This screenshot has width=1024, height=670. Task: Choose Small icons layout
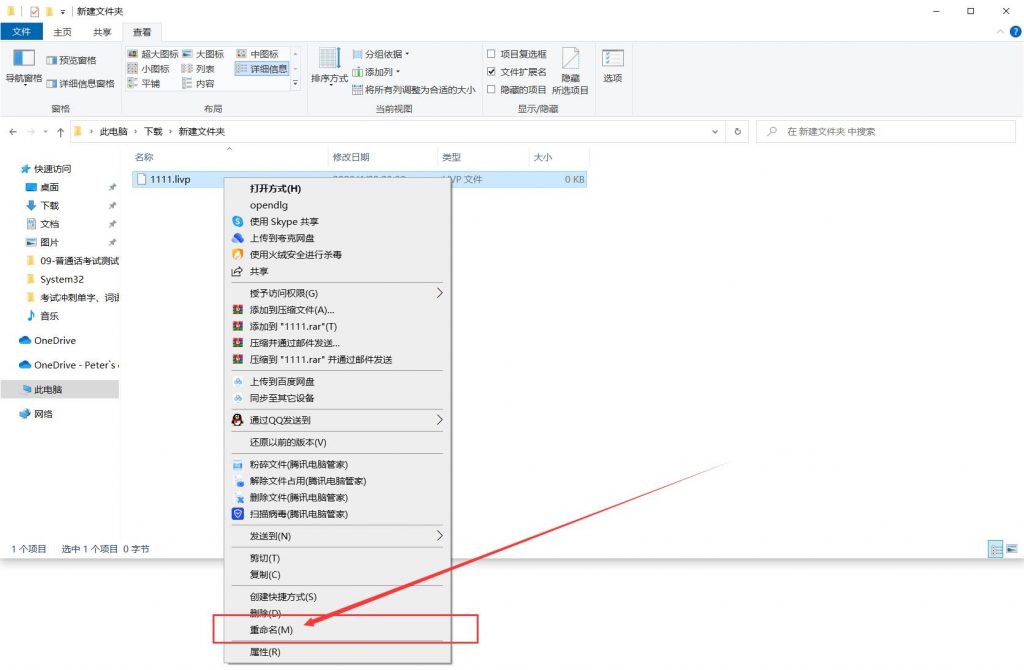(x=148, y=69)
